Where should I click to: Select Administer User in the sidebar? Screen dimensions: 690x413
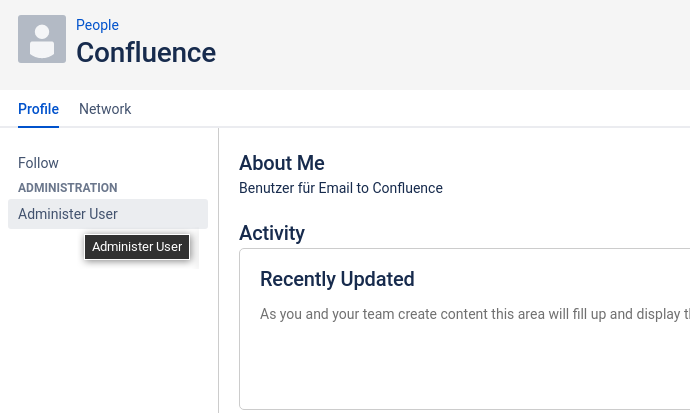[68, 214]
